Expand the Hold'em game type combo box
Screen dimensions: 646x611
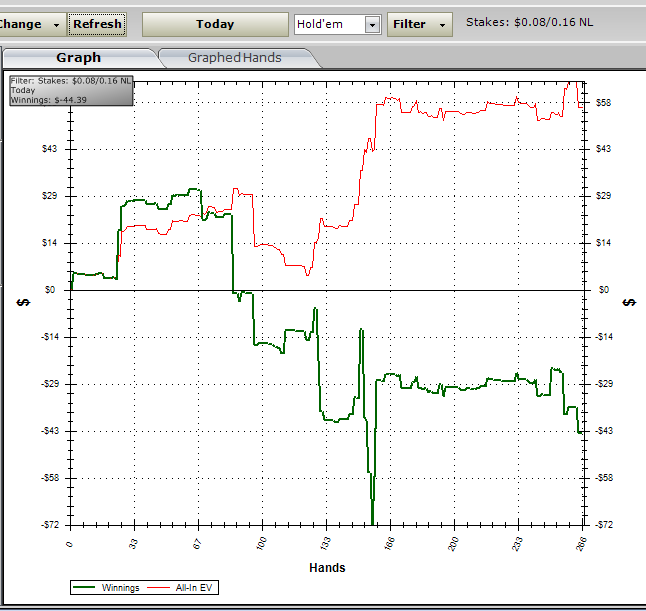pyautogui.click(x=372, y=25)
